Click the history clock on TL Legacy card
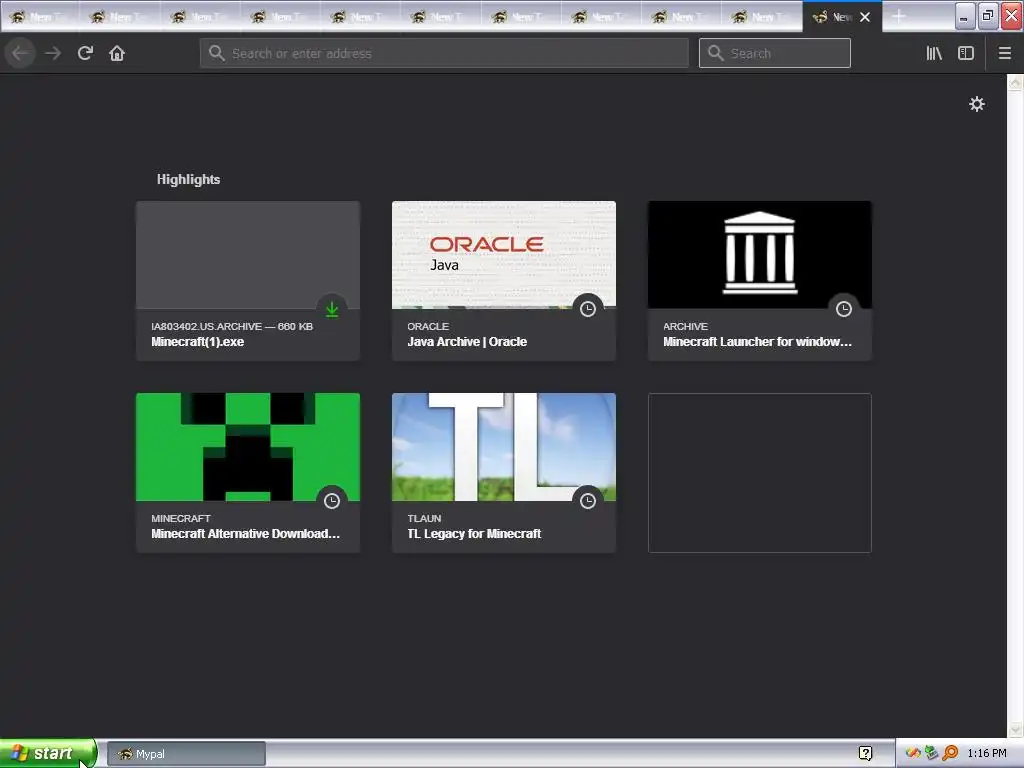This screenshot has height=768, width=1024. pos(588,501)
